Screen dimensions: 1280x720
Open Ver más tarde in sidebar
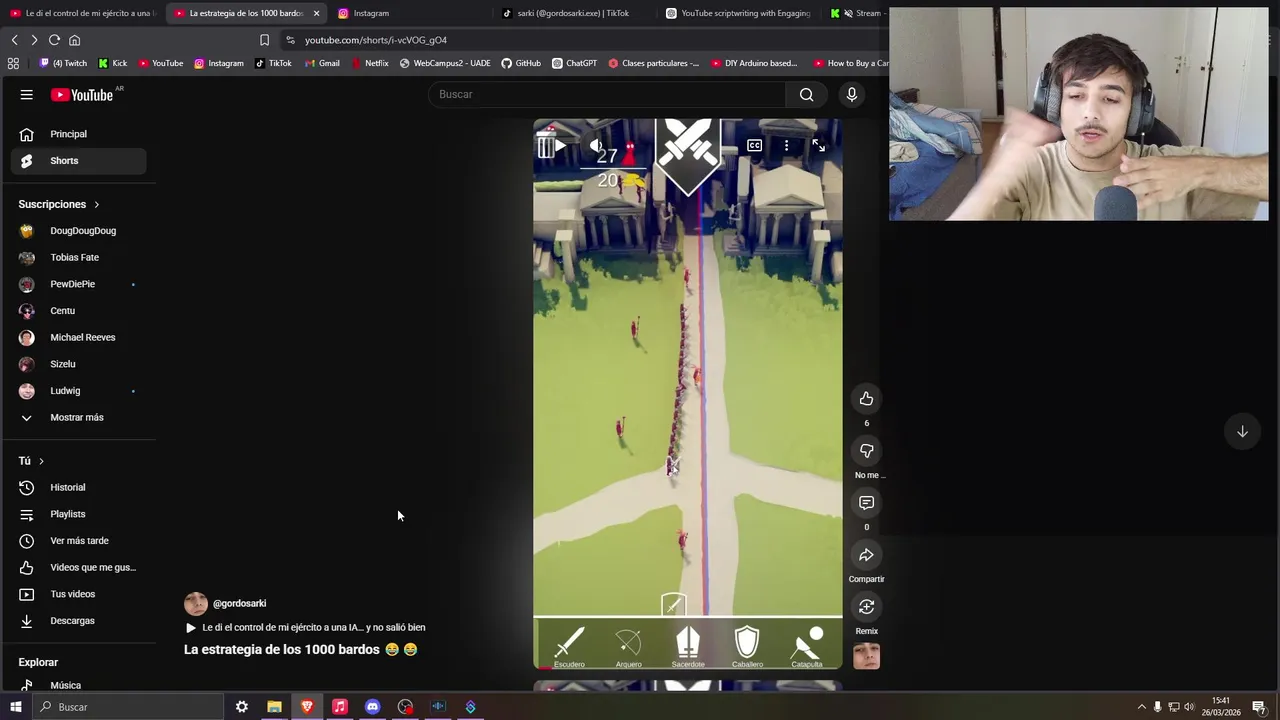(x=78, y=541)
